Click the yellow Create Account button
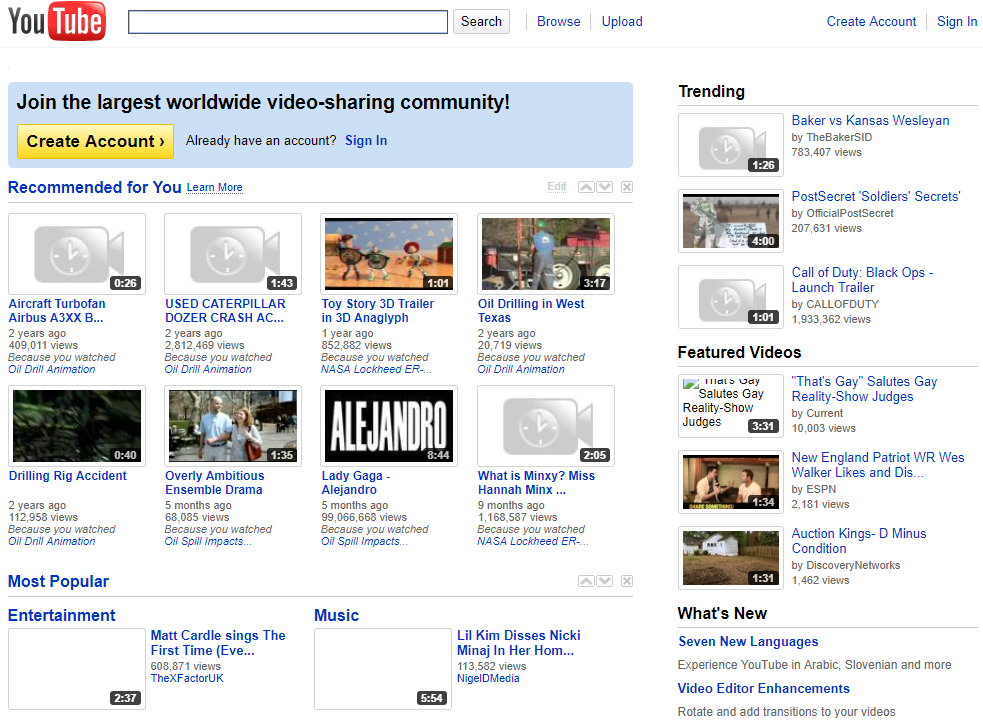 (95, 141)
